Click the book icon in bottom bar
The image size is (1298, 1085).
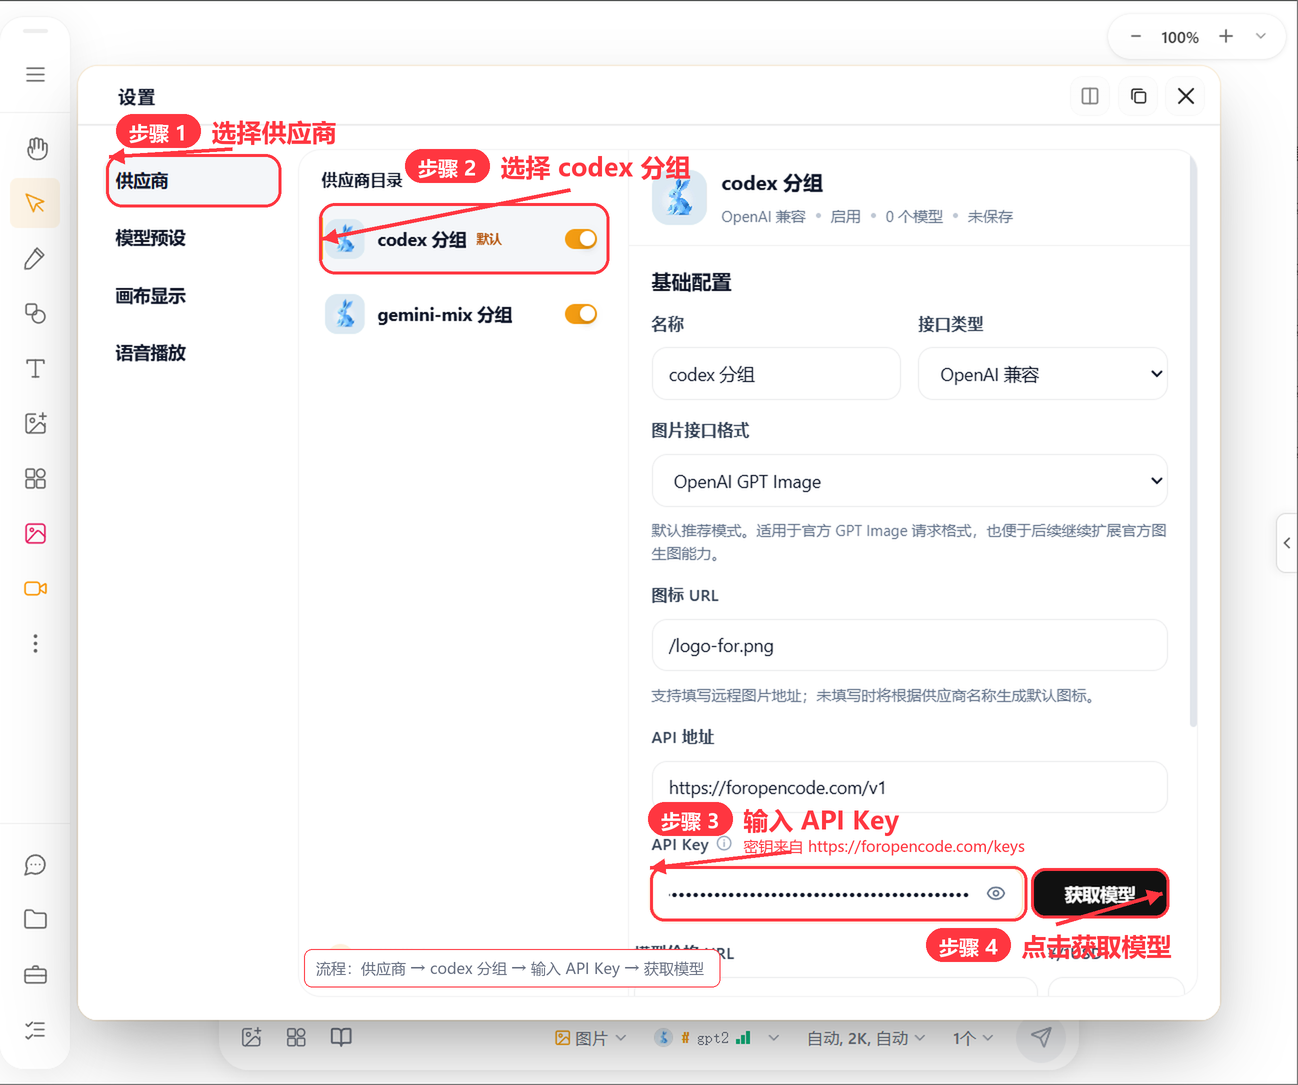(341, 1037)
